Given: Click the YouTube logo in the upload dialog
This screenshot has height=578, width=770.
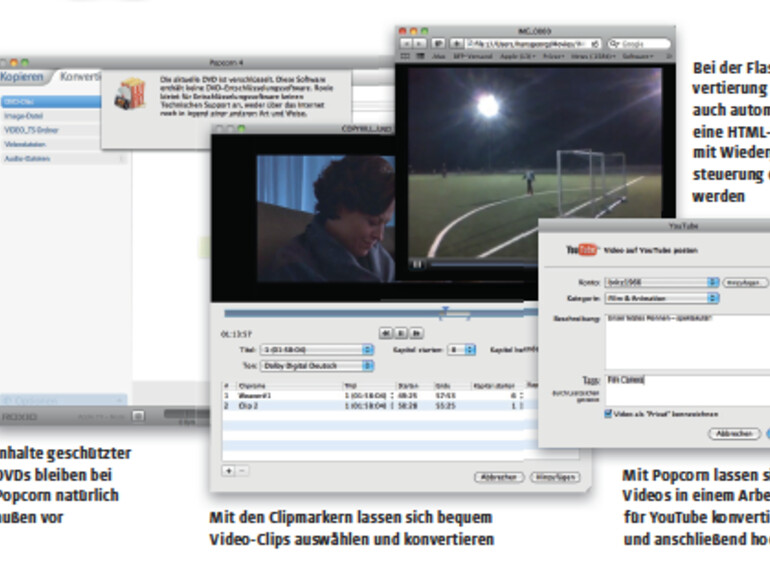Looking at the screenshot, I should tap(582, 250).
